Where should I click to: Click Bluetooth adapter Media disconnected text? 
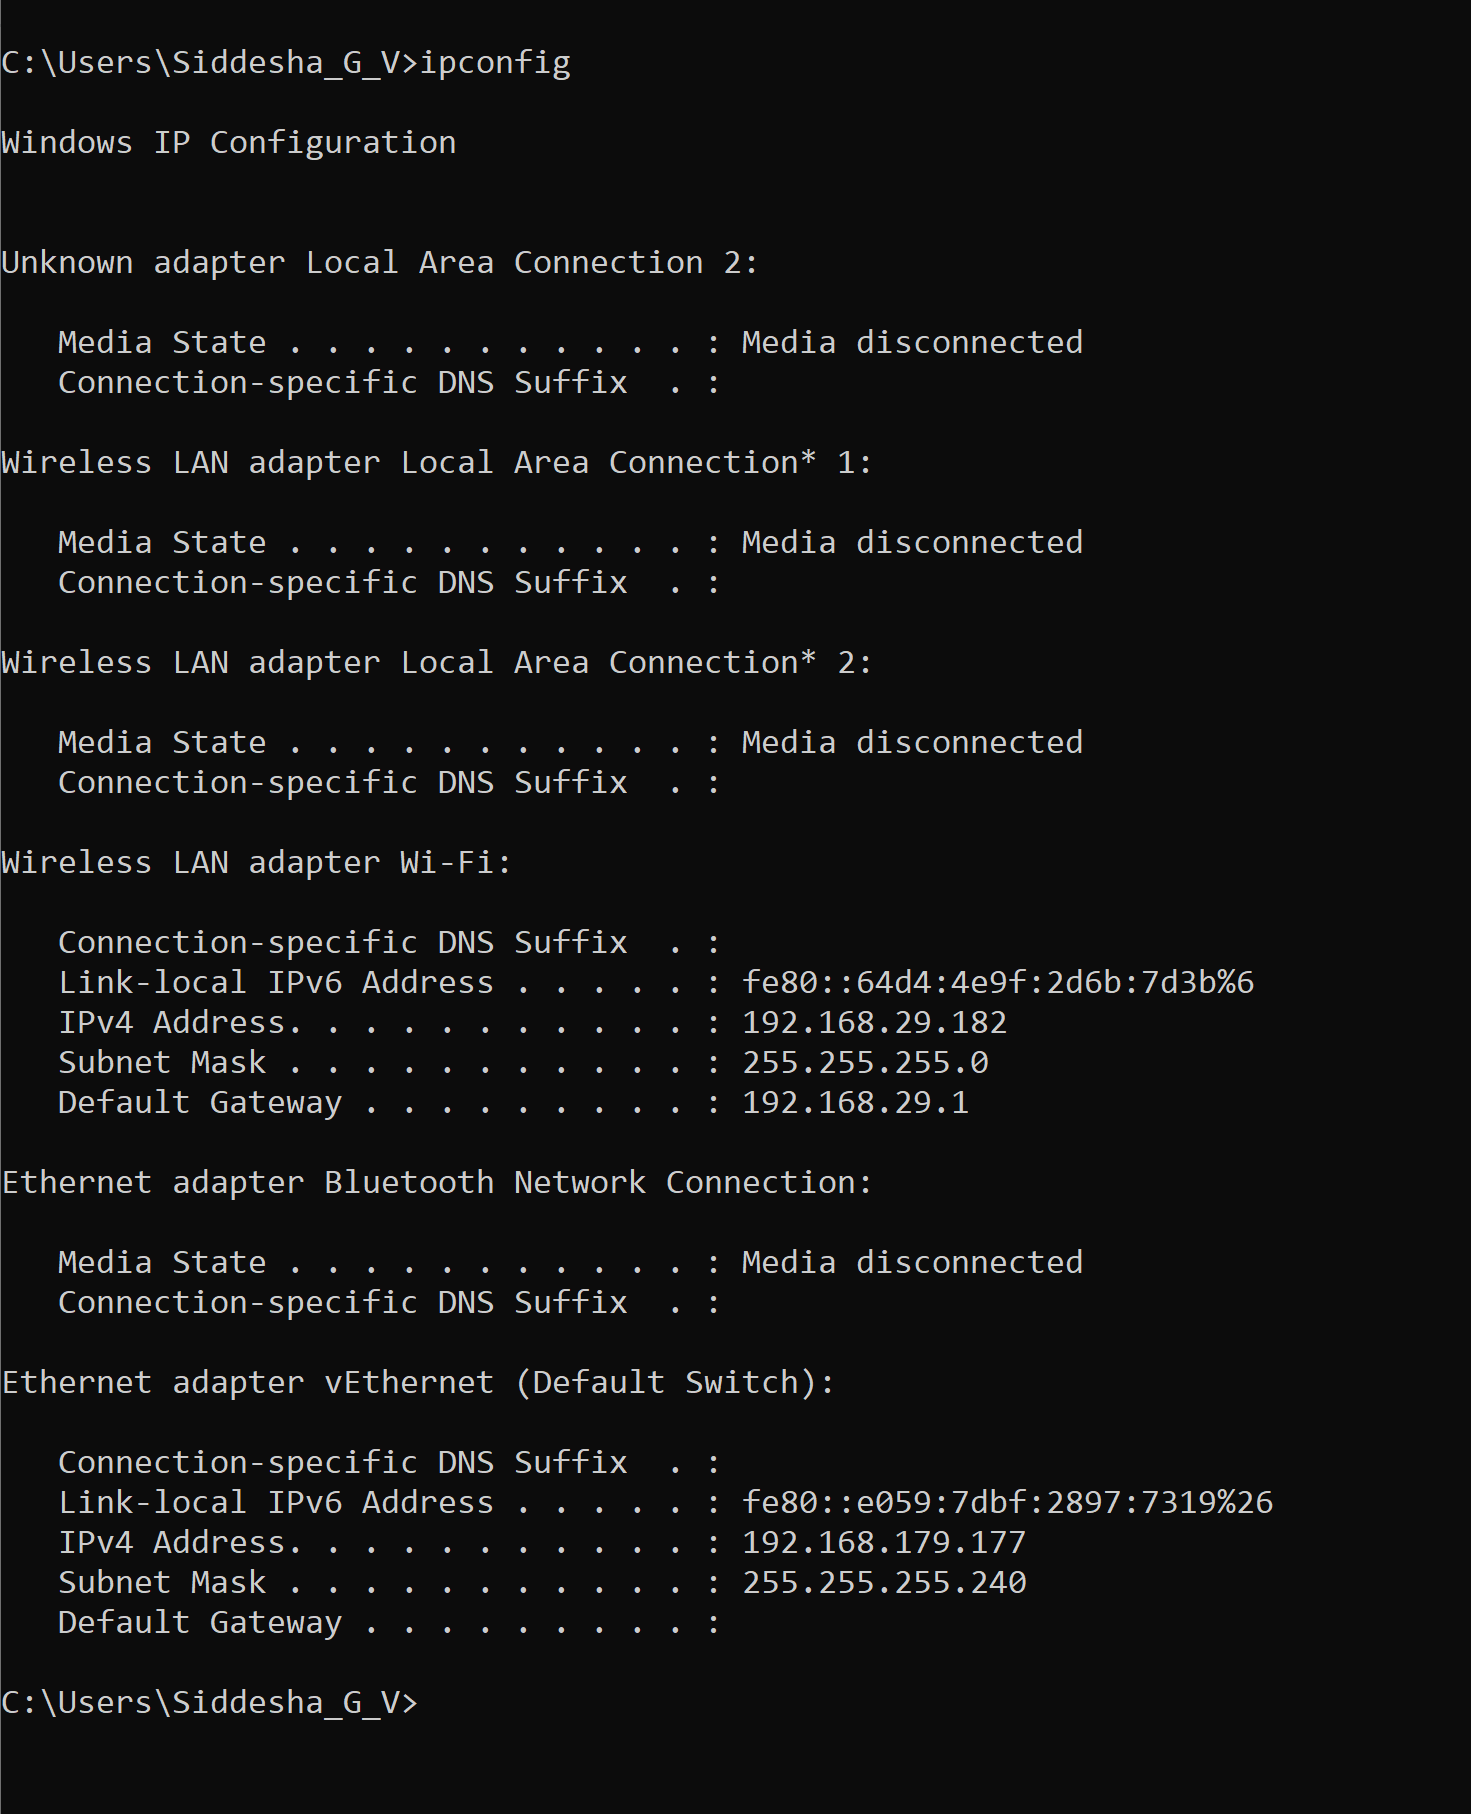pyautogui.click(x=912, y=1262)
